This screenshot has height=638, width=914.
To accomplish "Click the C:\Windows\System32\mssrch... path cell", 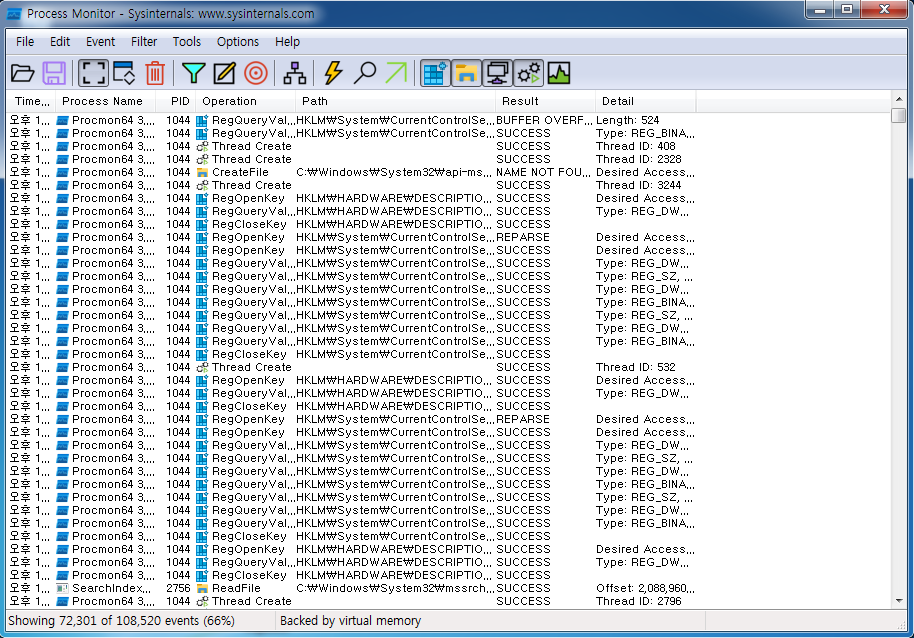I will coord(395,588).
